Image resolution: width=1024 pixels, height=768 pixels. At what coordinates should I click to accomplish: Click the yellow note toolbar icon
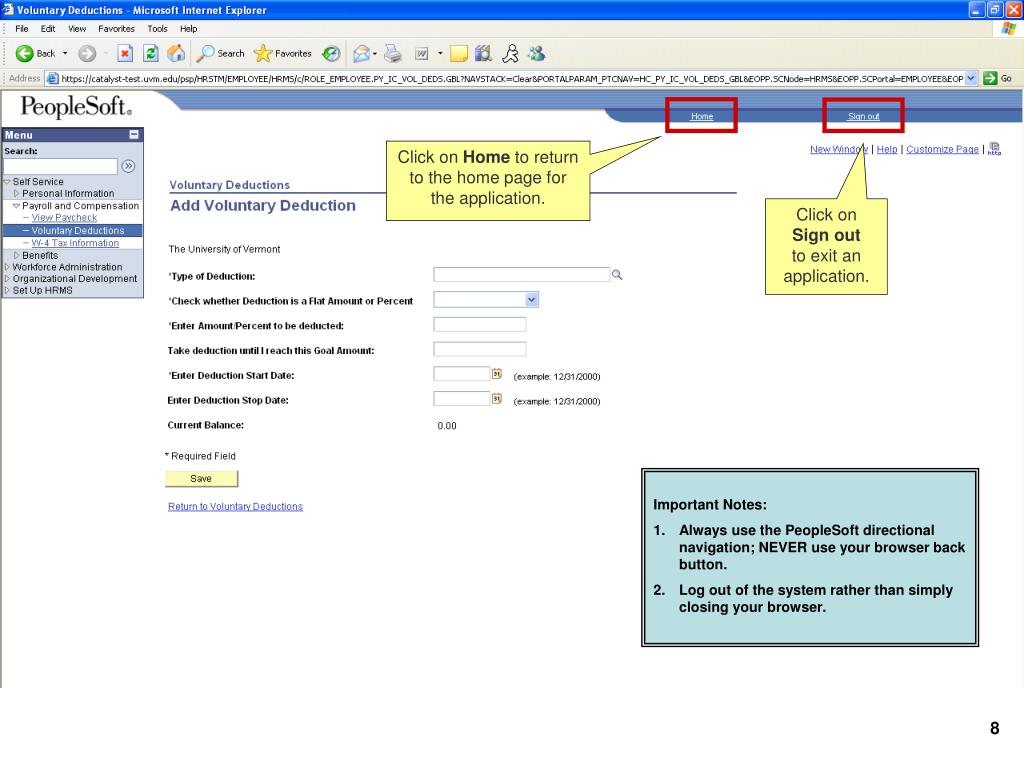(459, 54)
